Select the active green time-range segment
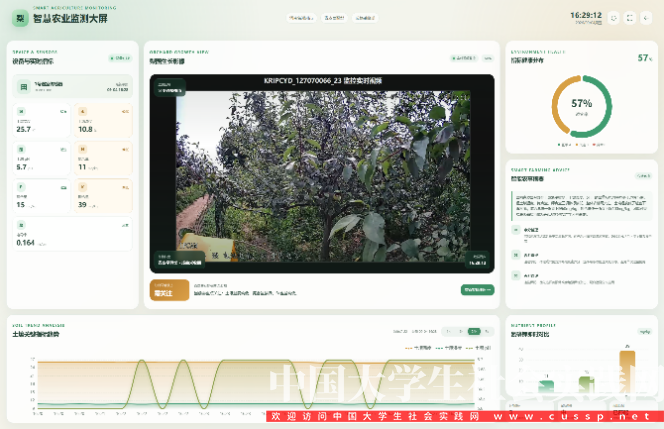This screenshot has width=664, height=429. [x=474, y=331]
